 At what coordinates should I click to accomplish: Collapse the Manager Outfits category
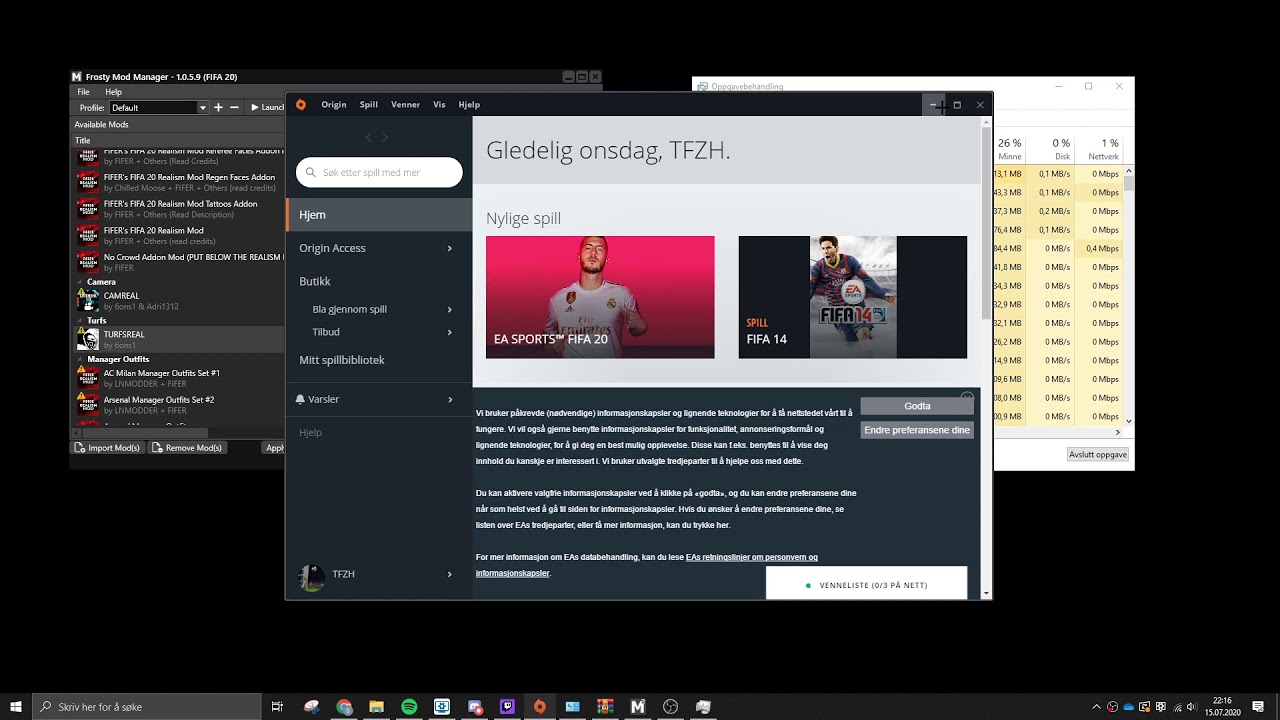80,359
